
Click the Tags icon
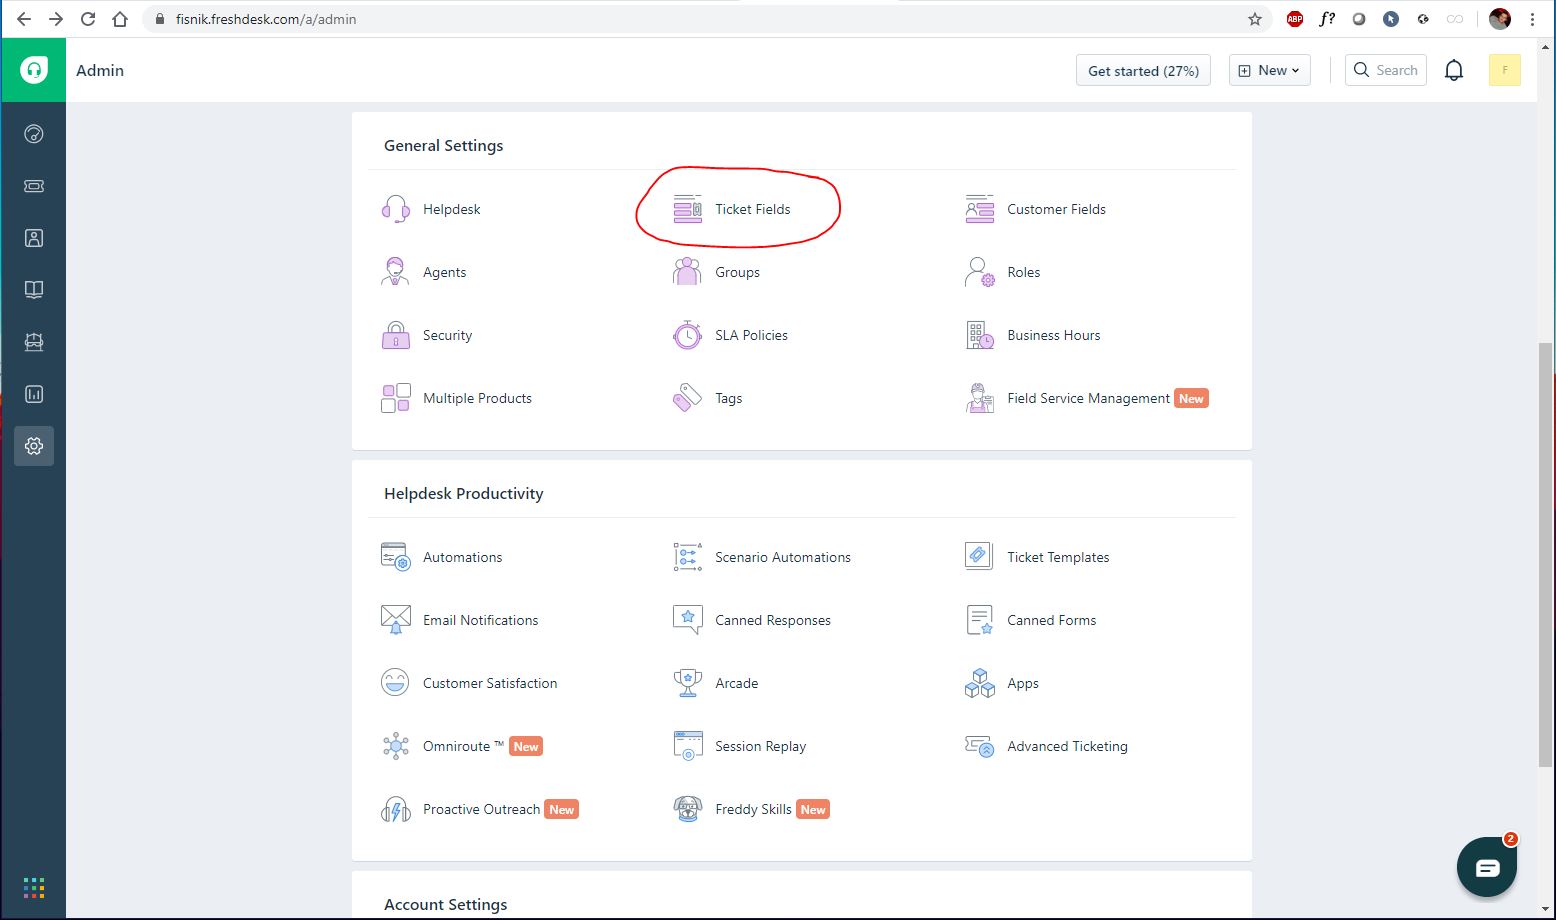(x=687, y=398)
